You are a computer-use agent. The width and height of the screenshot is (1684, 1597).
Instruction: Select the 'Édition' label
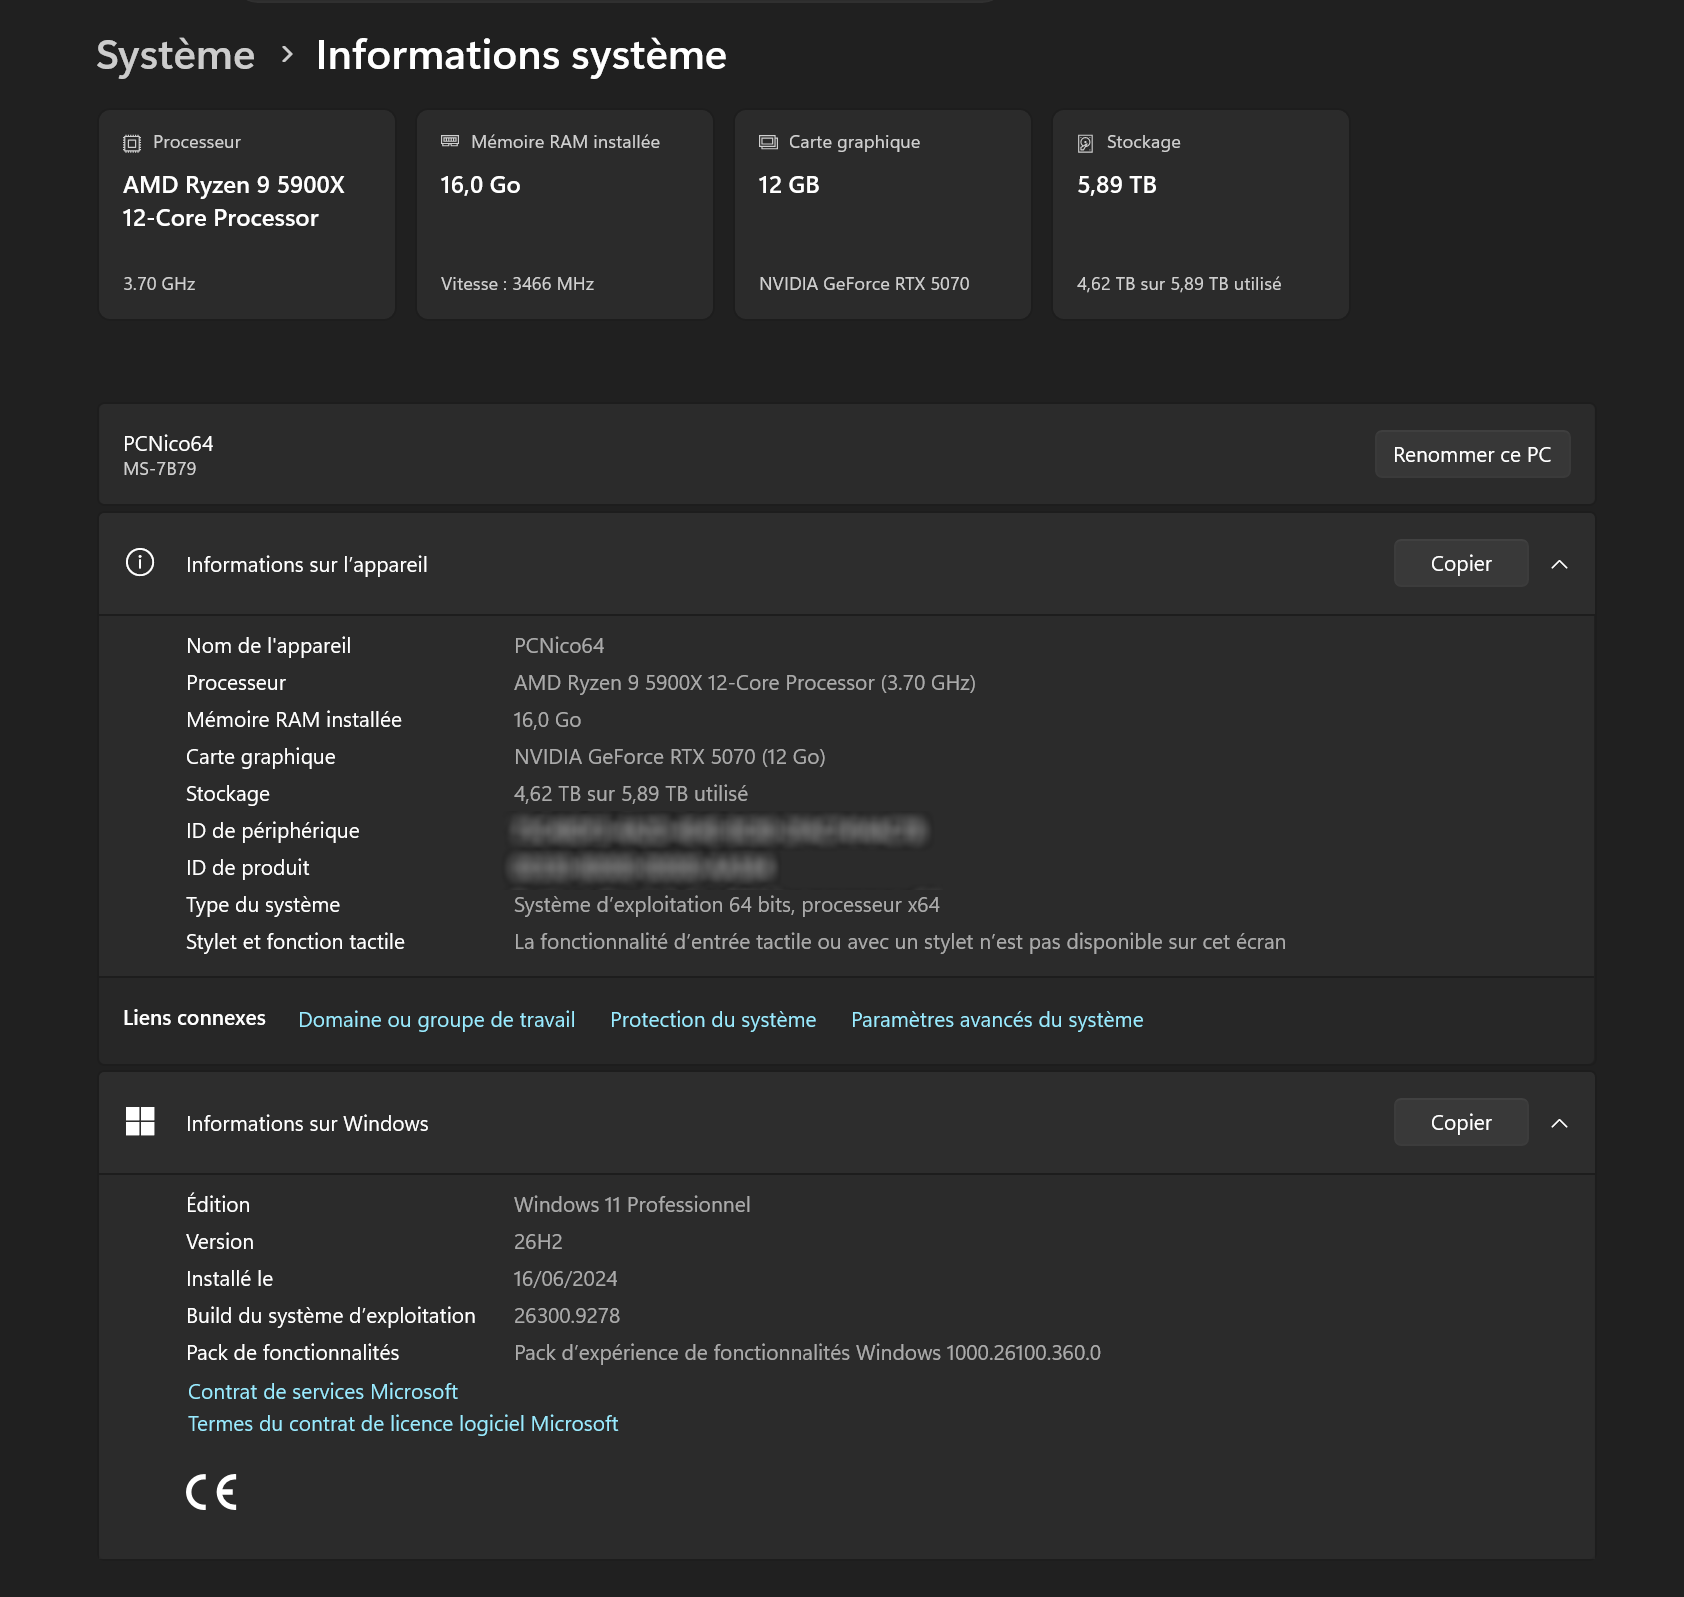(x=218, y=1204)
